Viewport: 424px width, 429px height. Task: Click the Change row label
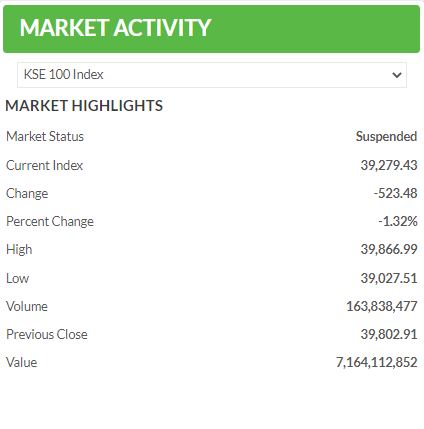[27, 194]
